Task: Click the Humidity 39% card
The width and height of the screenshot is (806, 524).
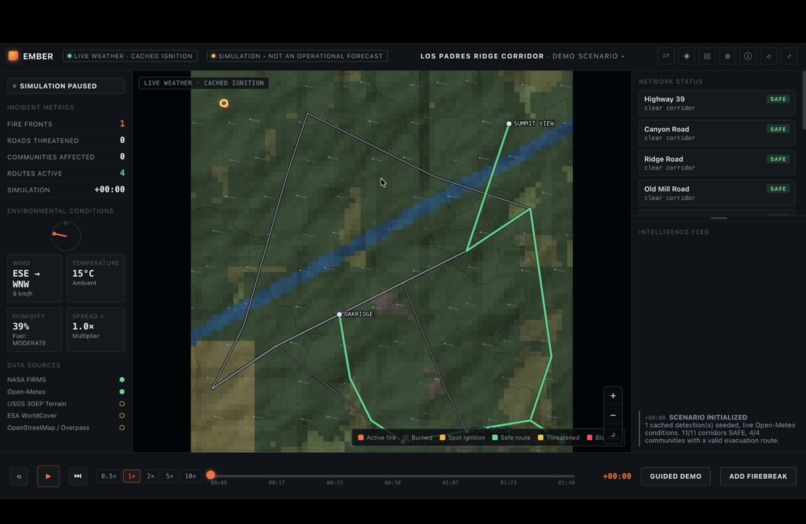Action: point(34,329)
